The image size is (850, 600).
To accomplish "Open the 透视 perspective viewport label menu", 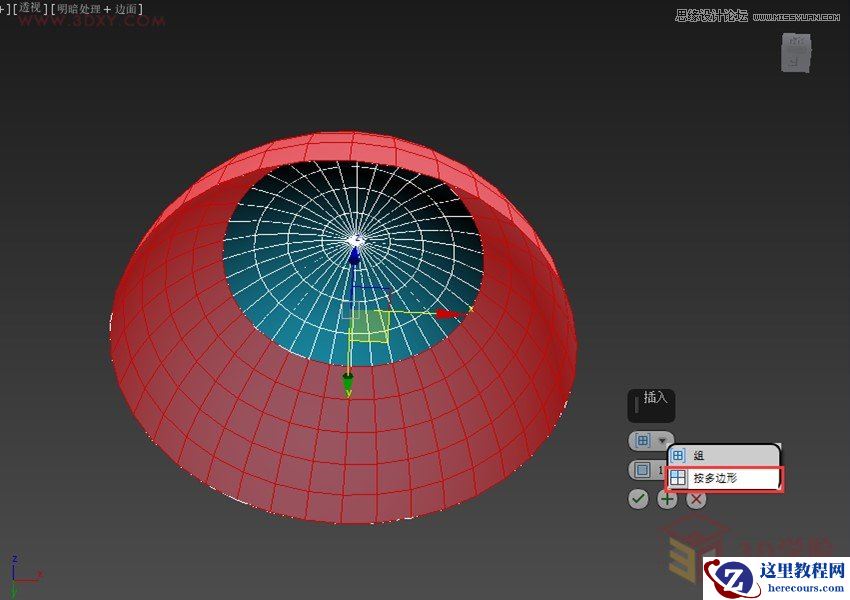I will 31,8.
